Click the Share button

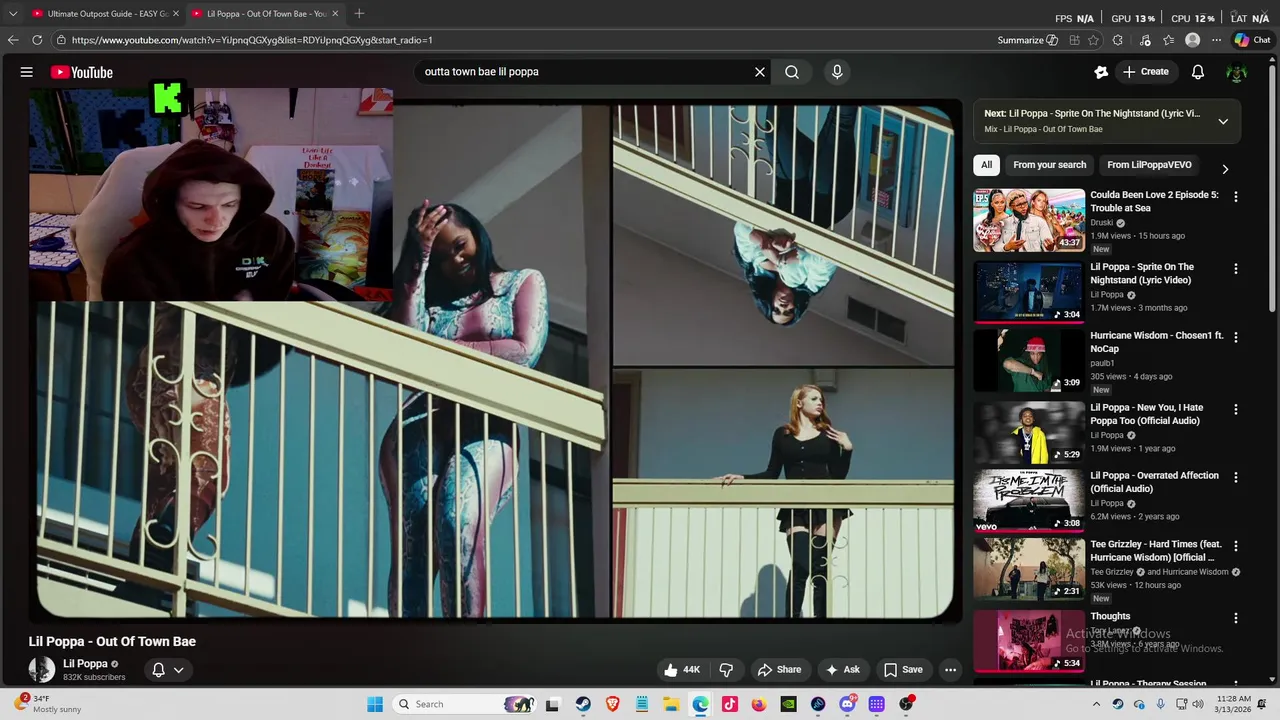780,670
